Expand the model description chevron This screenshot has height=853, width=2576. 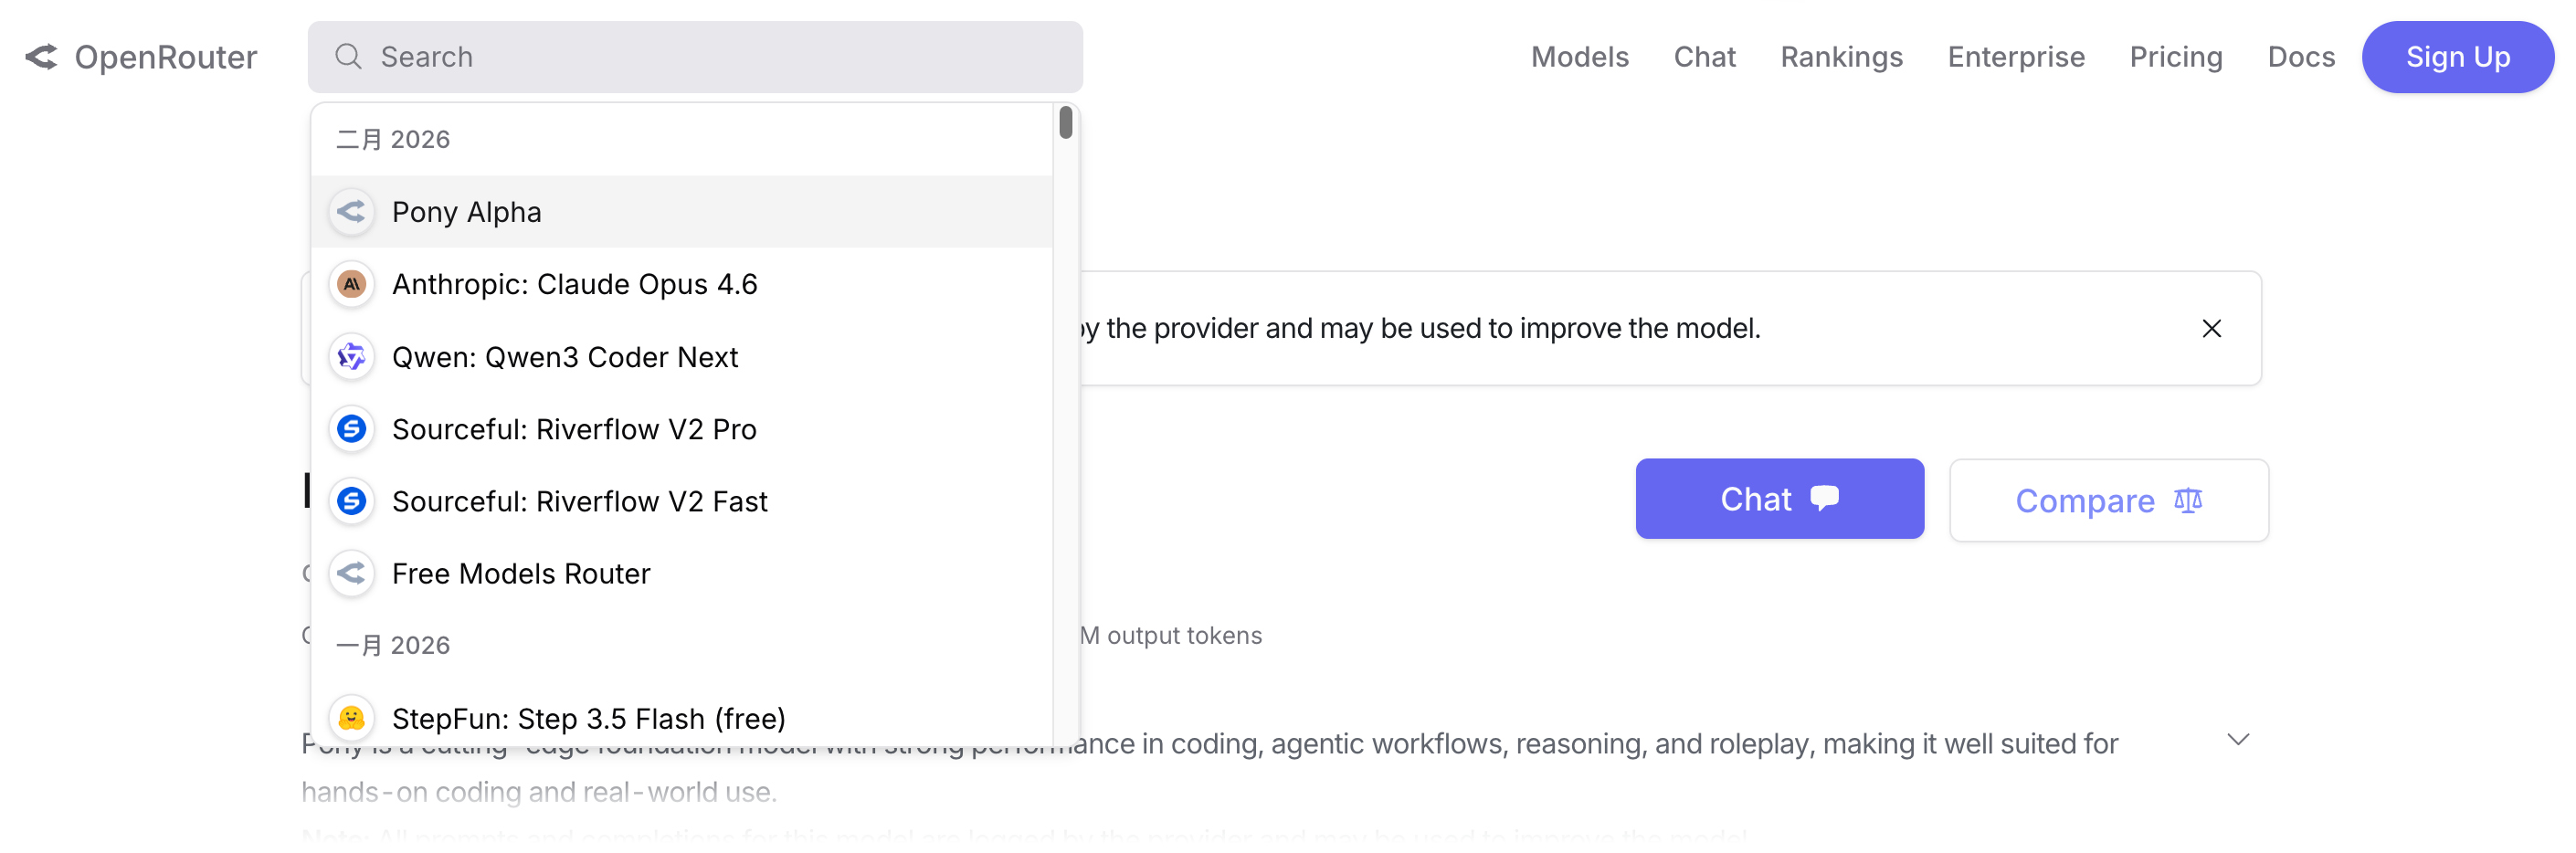2238,740
